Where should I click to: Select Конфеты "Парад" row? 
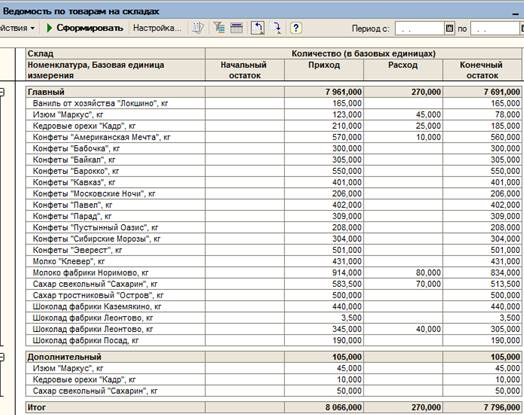pos(273,216)
